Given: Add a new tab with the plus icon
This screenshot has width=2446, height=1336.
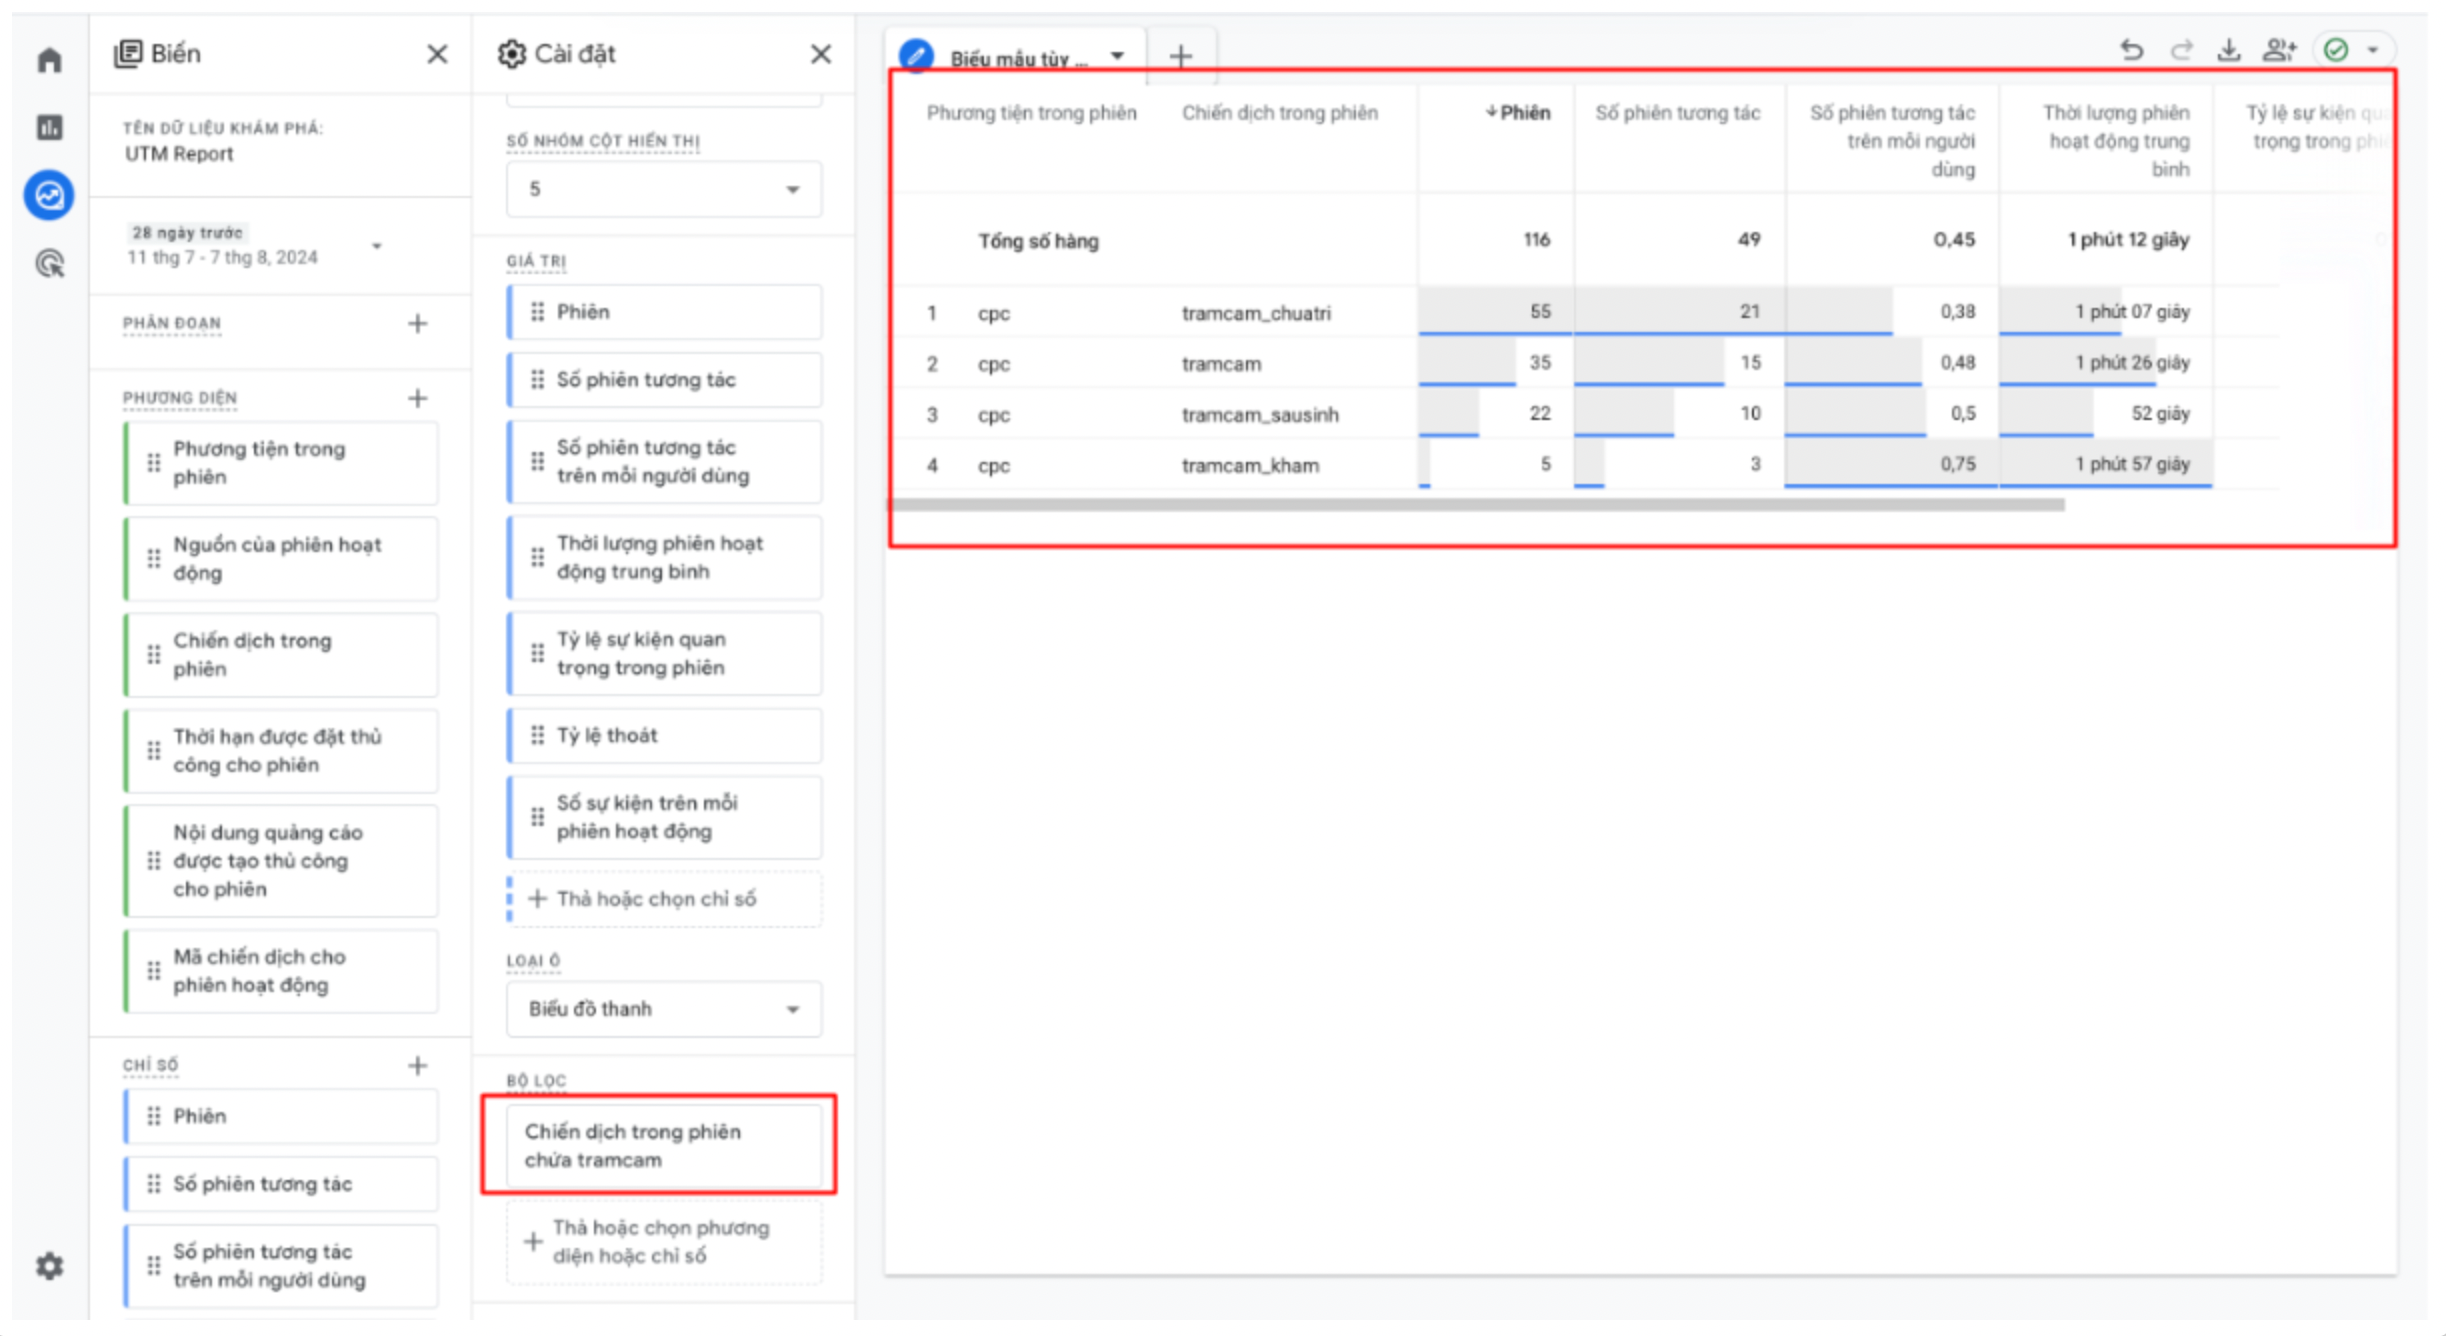Looking at the screenshot, I should tap(1181, 56).
